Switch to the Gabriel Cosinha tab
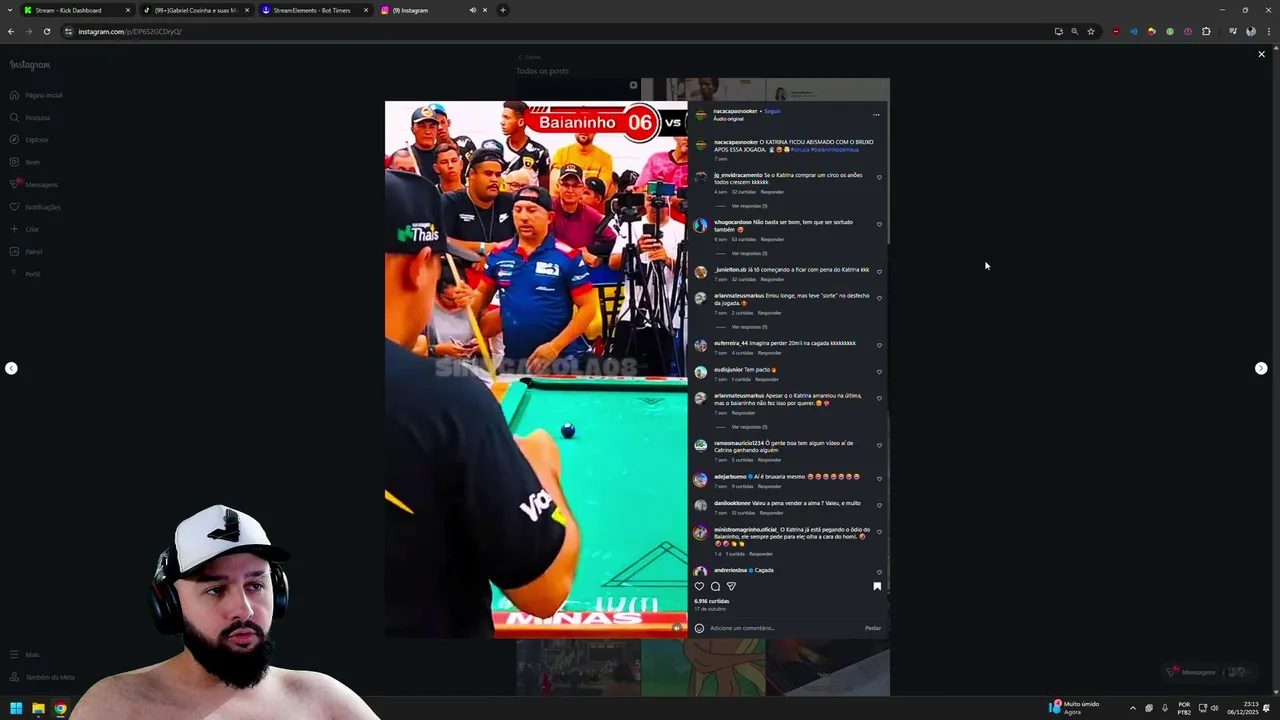The height and width of the screenshot is (720, 1280). (x=195, y=10)
